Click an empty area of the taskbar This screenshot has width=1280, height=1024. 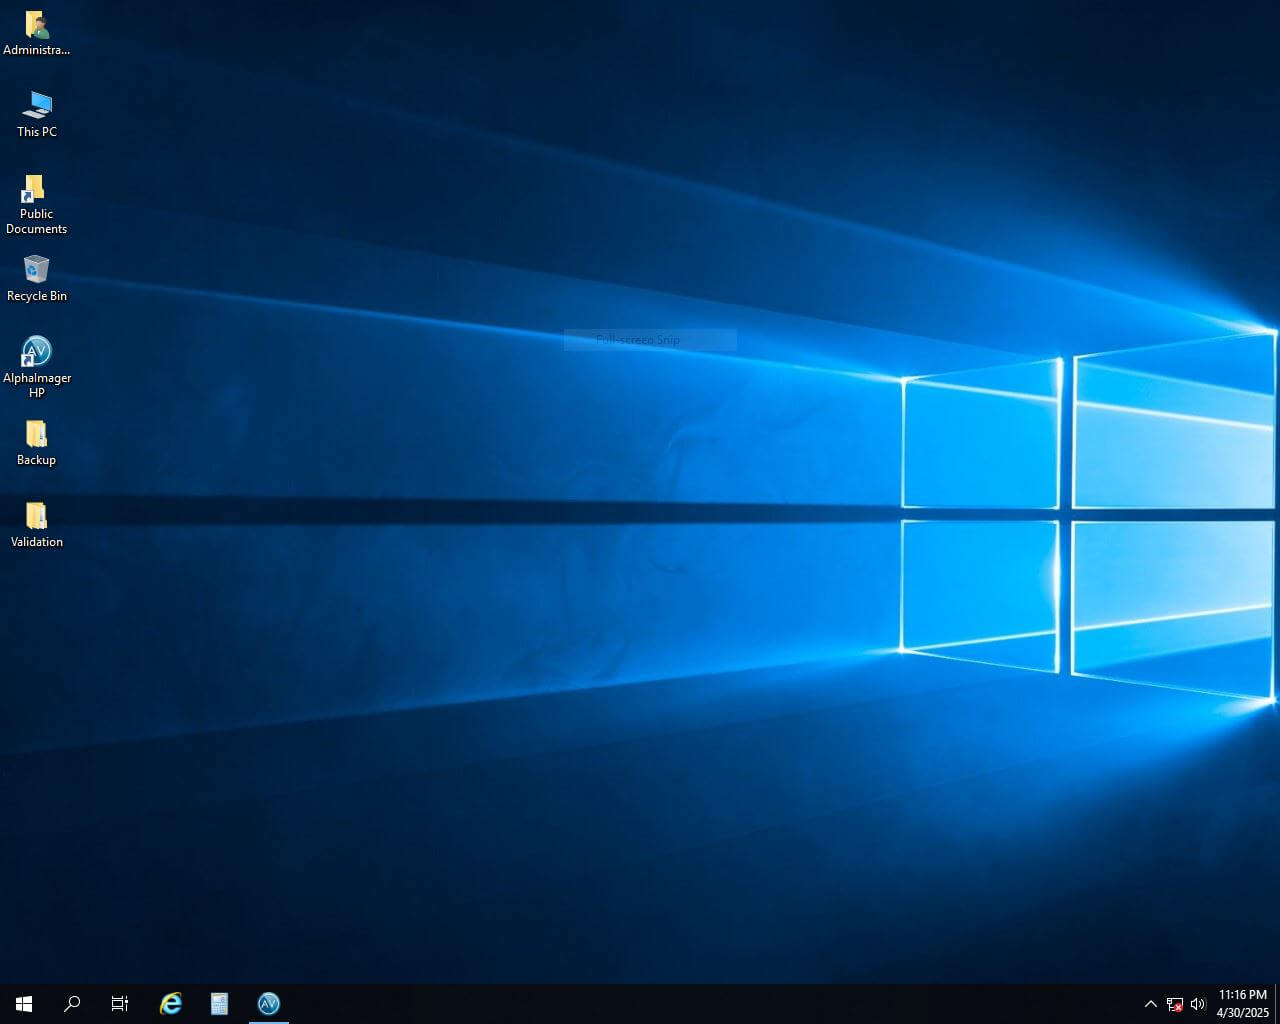[700, 1004]
